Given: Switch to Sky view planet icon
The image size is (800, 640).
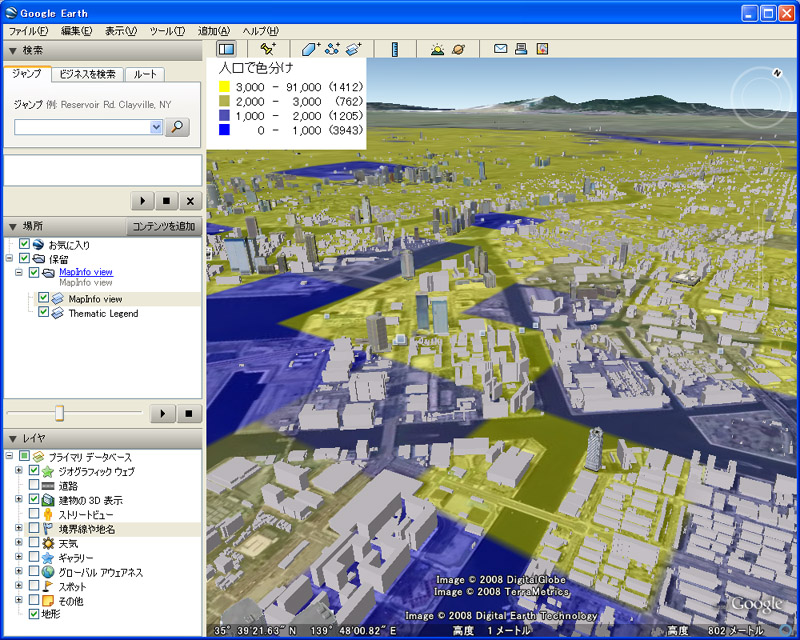Looking at the screenshot, I should pyautogui.click(x=458, y=49).
